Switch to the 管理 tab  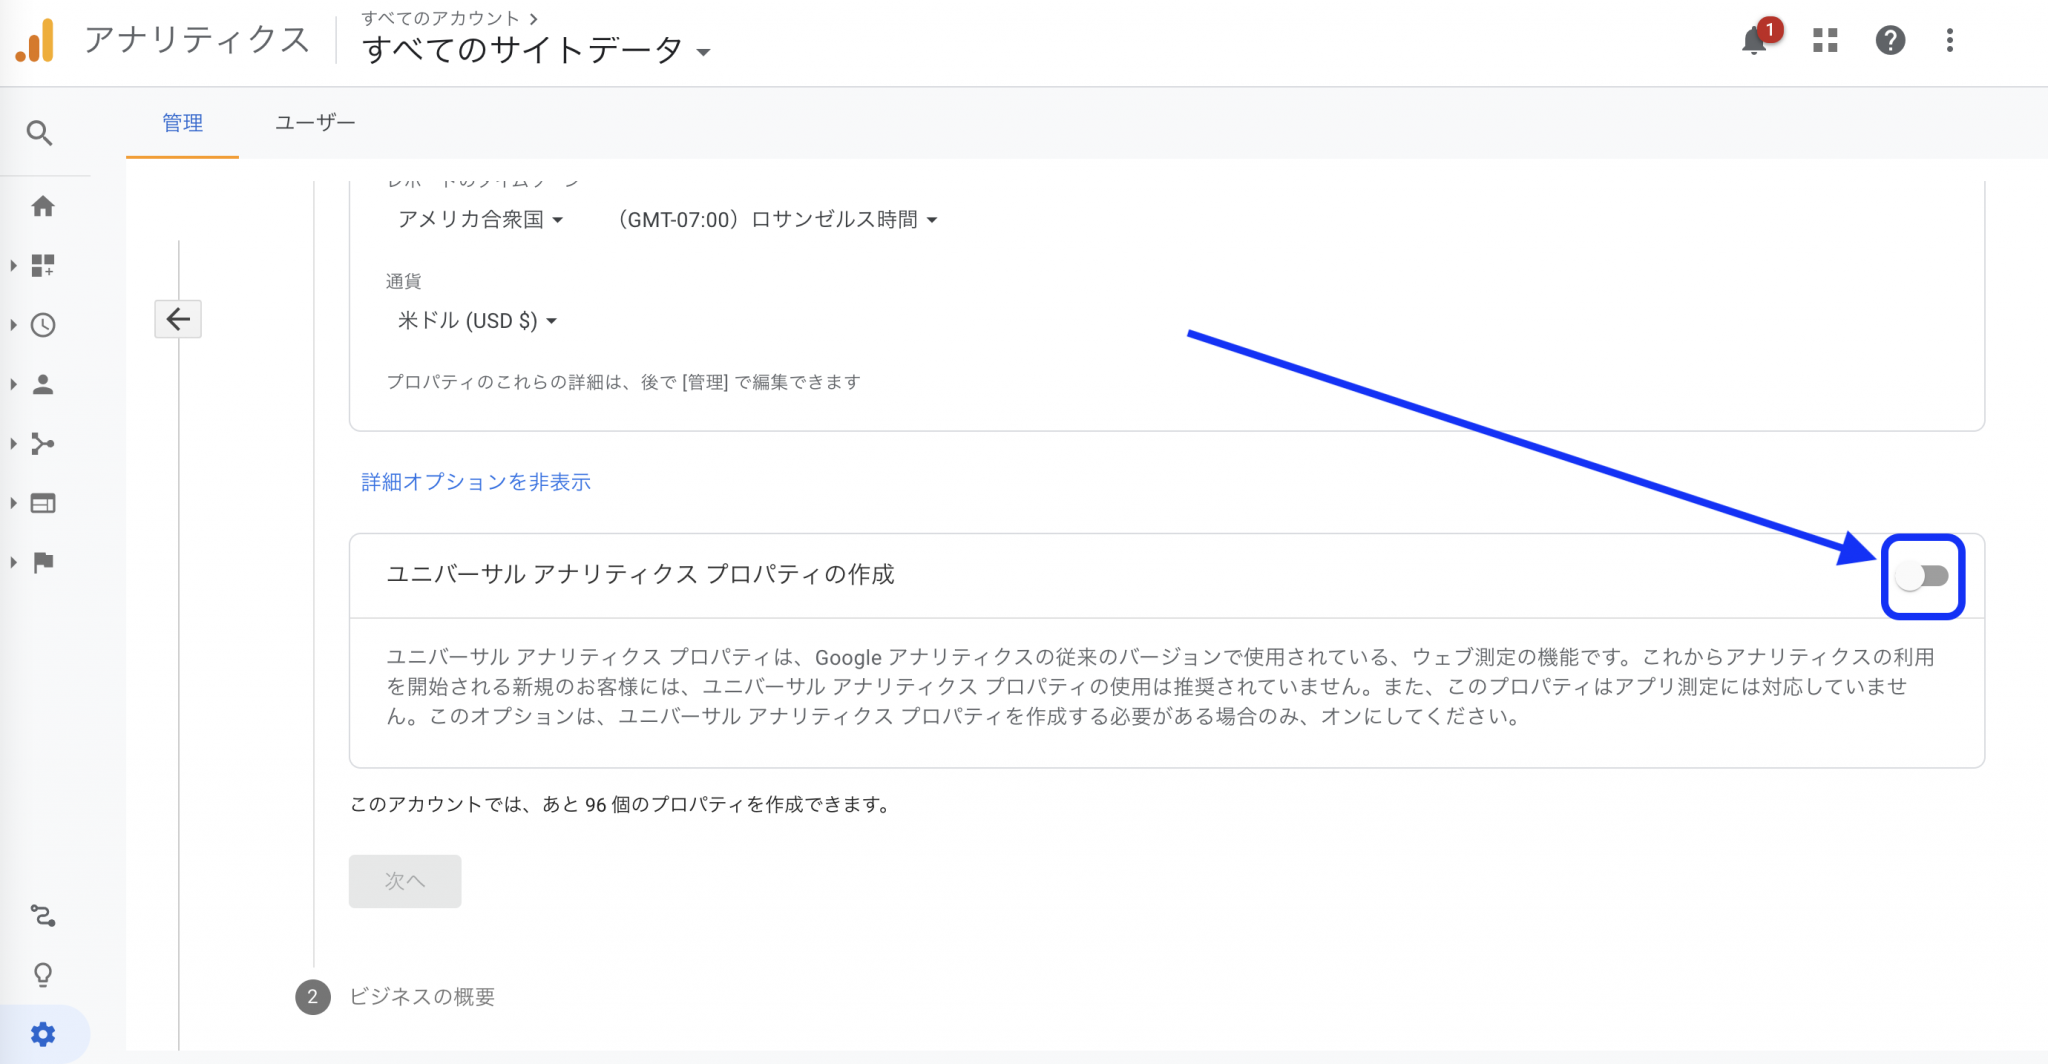pos(182,123)
